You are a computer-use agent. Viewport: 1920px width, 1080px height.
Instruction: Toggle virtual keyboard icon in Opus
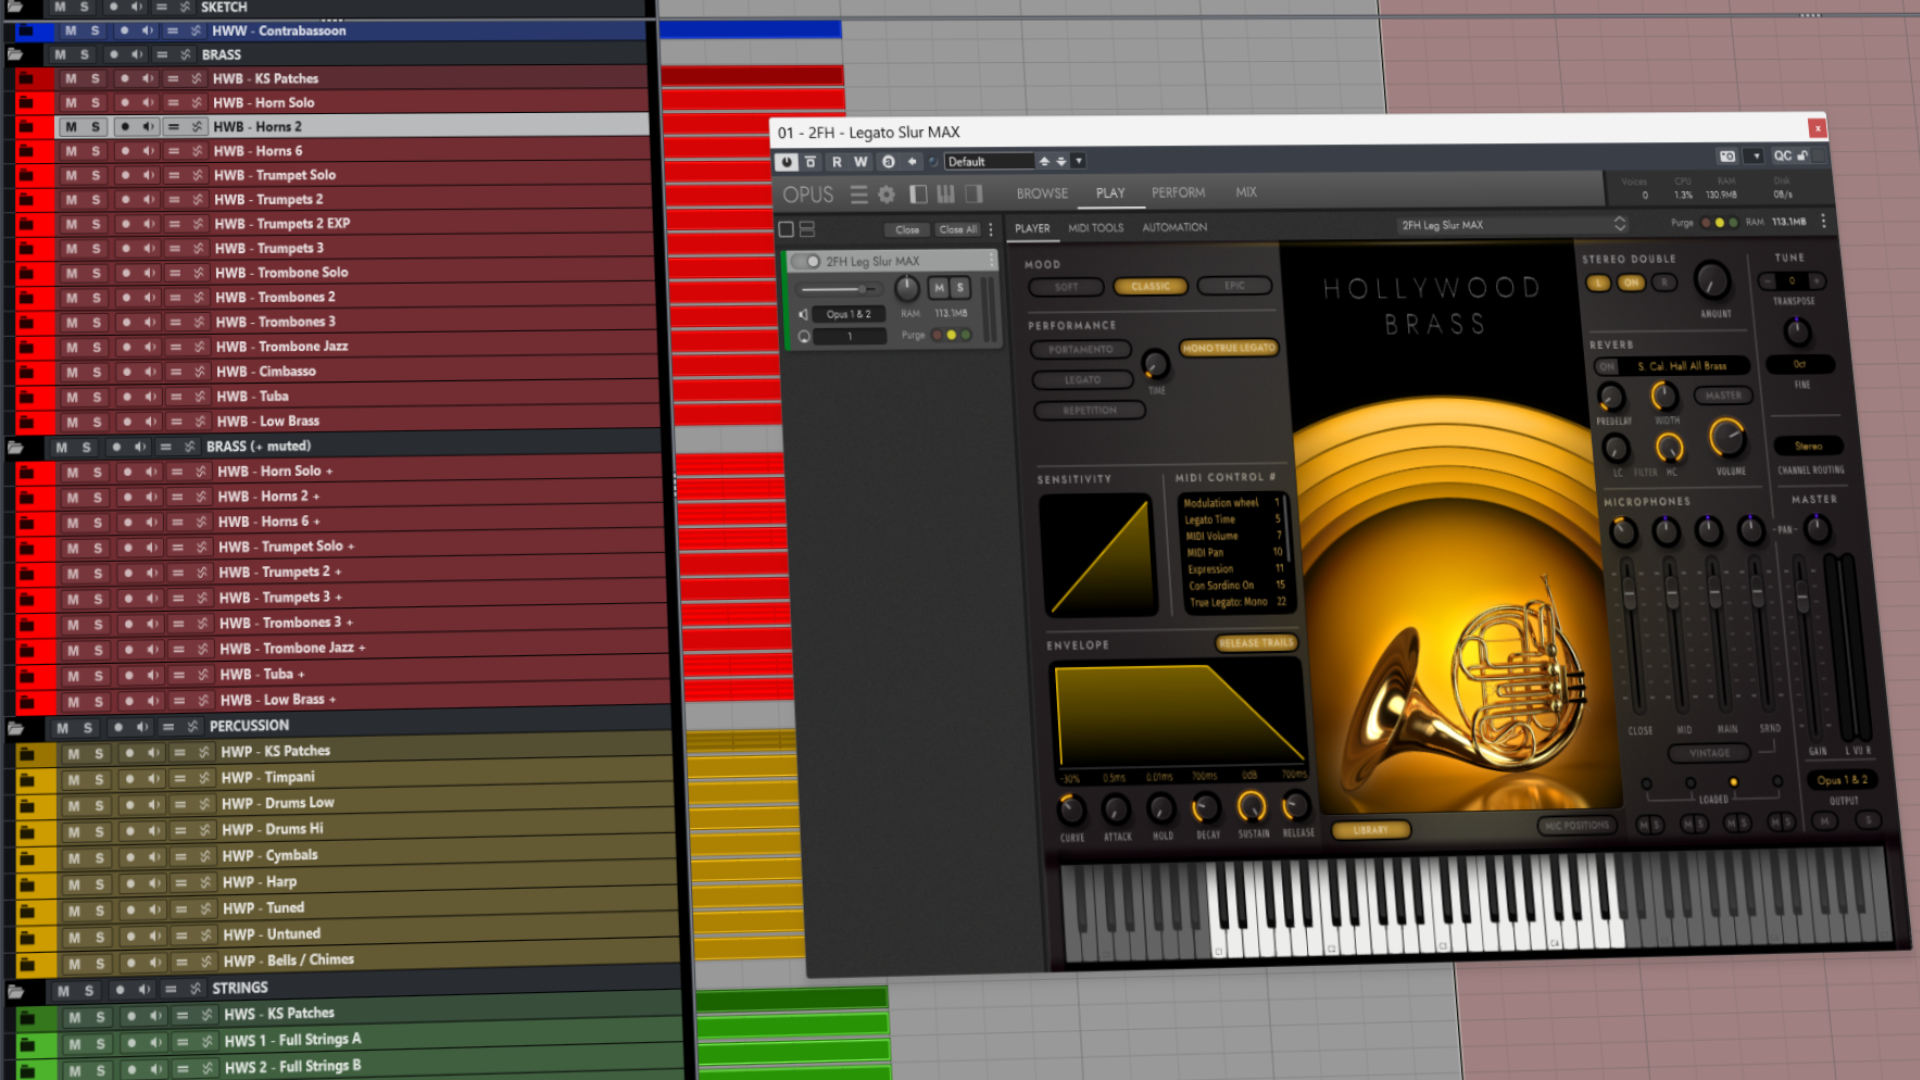pyautogui.click(x=945, y=194)
